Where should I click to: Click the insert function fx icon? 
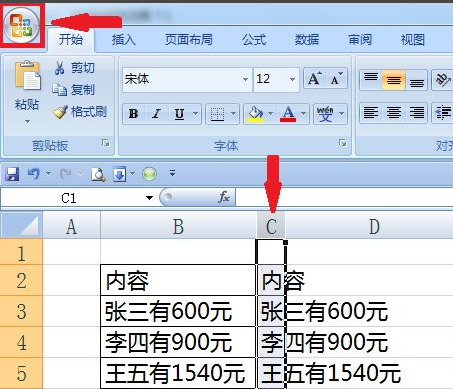coord(224,197)
